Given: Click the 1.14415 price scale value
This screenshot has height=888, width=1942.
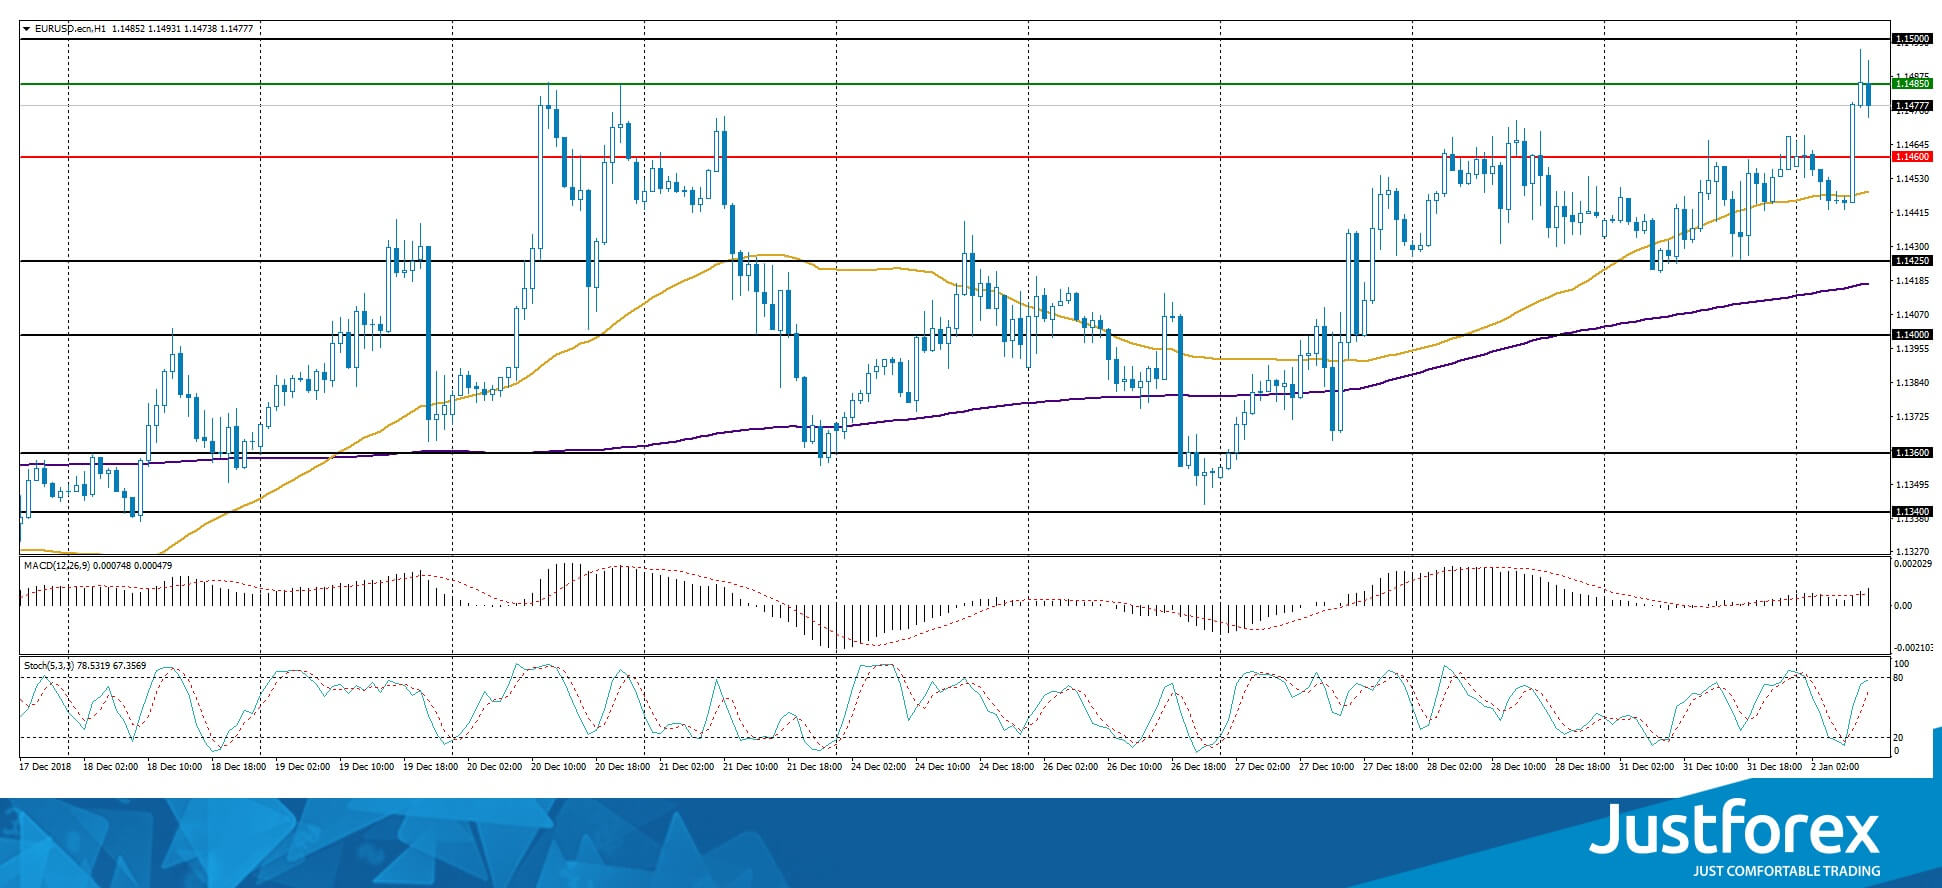Looking at the screenshot, I should coord(1913,213).
